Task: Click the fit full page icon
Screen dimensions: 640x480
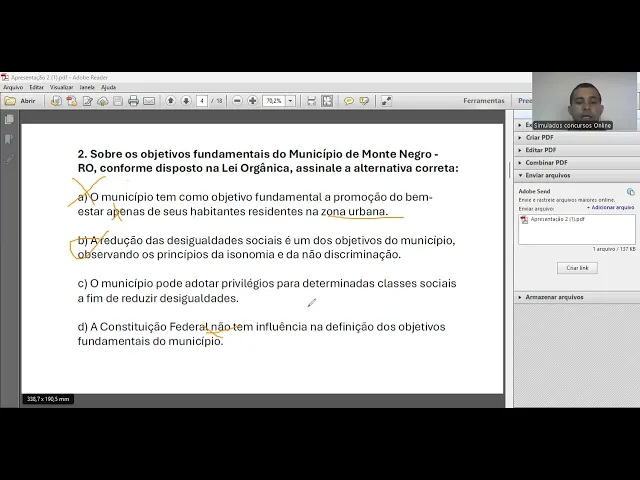Action: 327,101
